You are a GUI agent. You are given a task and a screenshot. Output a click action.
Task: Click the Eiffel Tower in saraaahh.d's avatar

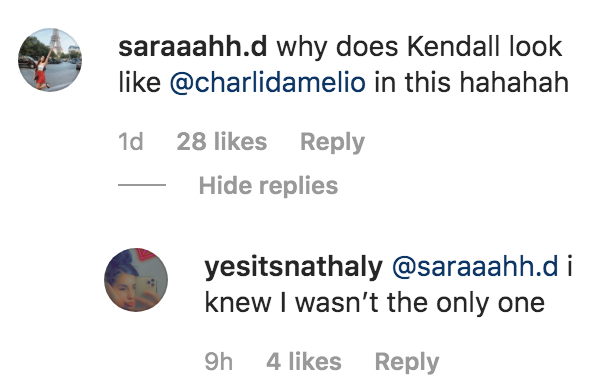tap(56, 42)
